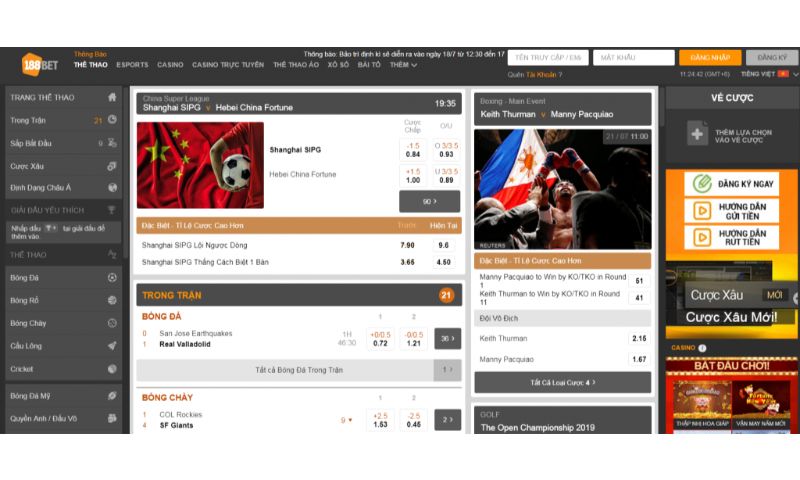Click the Đăng Ký register button

pyautogui.click(x=771, y=58)
